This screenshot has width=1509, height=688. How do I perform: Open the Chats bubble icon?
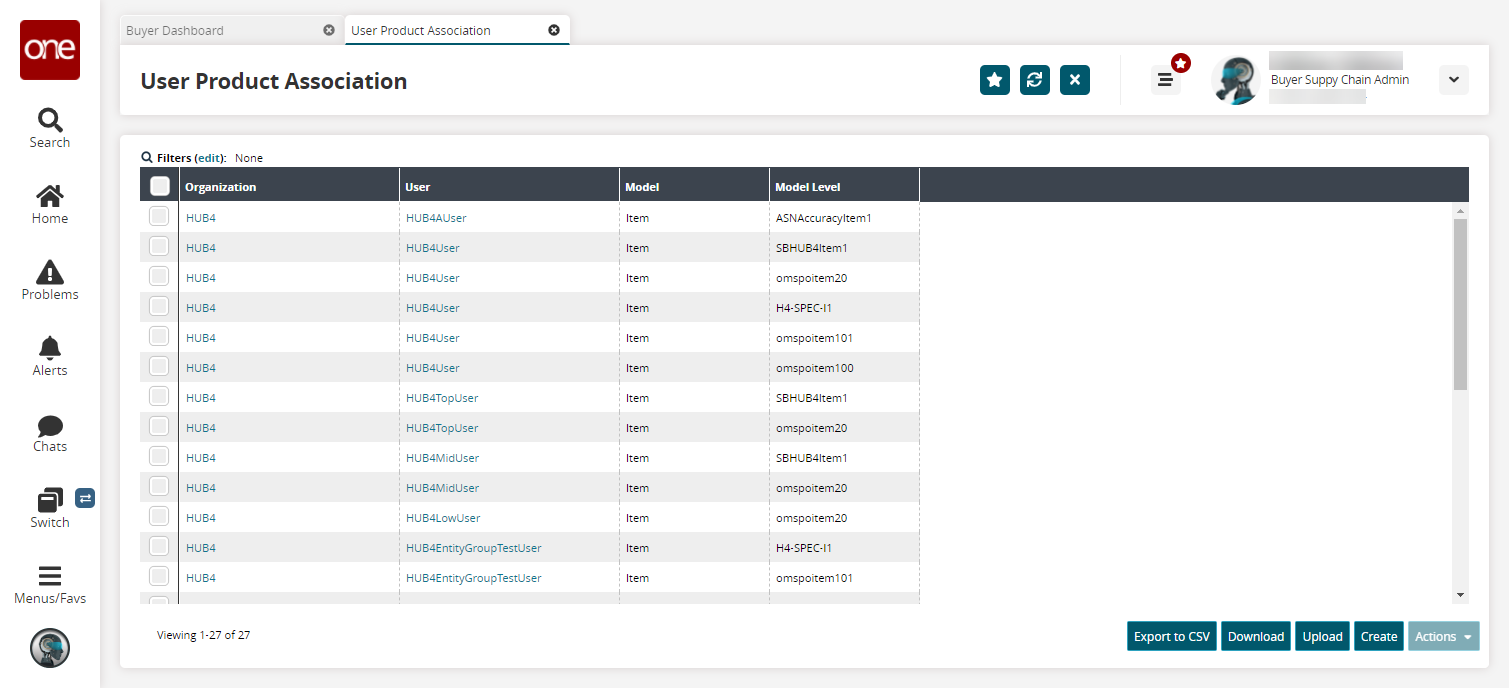pos(50,426)
